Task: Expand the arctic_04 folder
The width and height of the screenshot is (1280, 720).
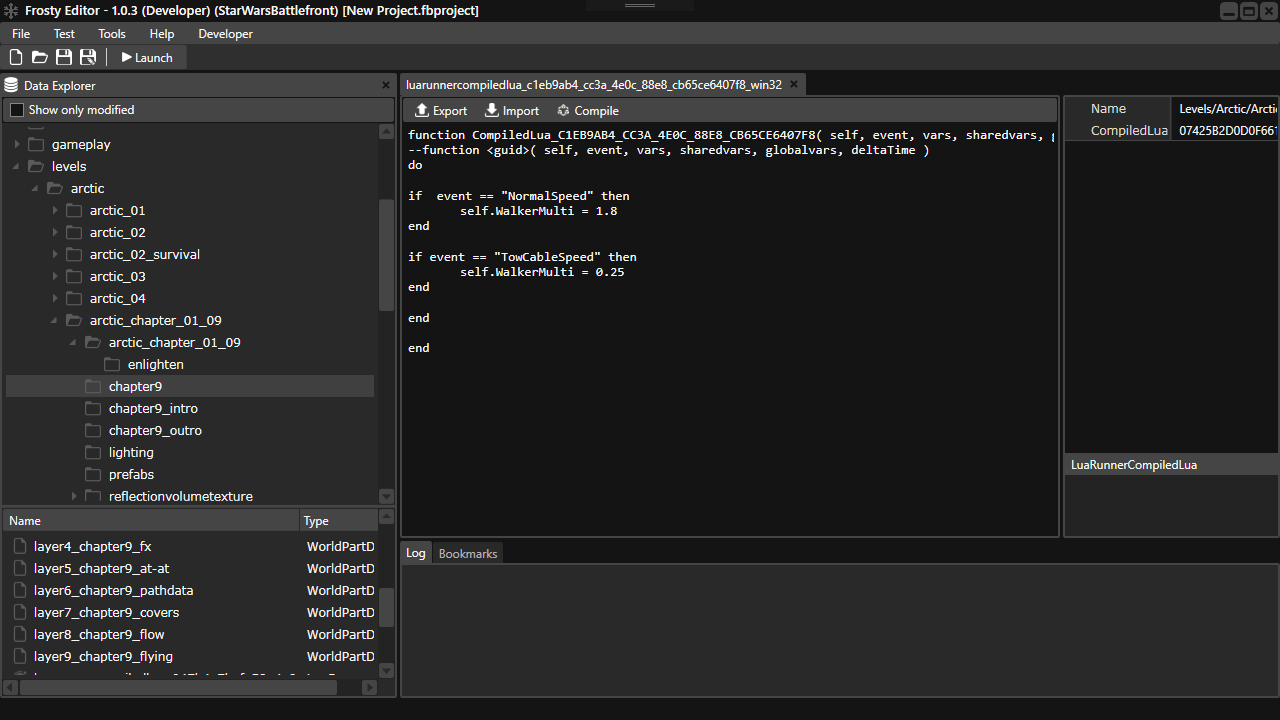Action: tap(55, 299)
